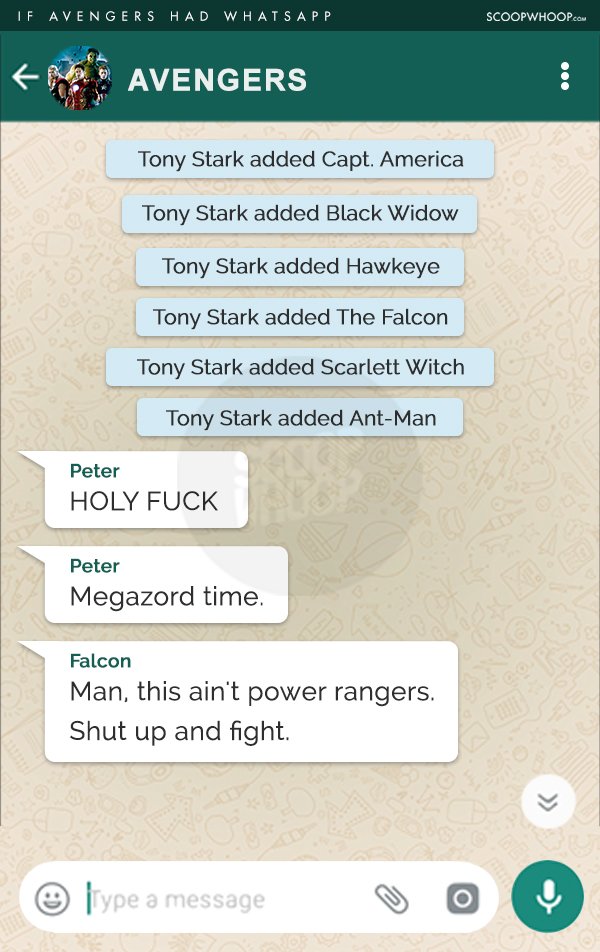Click the ScoopWhoop.com logo
The image size is (600, 952).
click(536, 16)
